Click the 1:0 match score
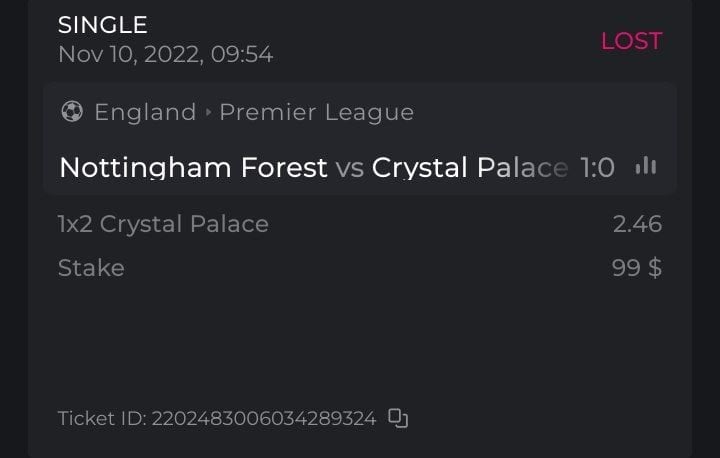The image size is (720, 458). [x=597, y=167]
